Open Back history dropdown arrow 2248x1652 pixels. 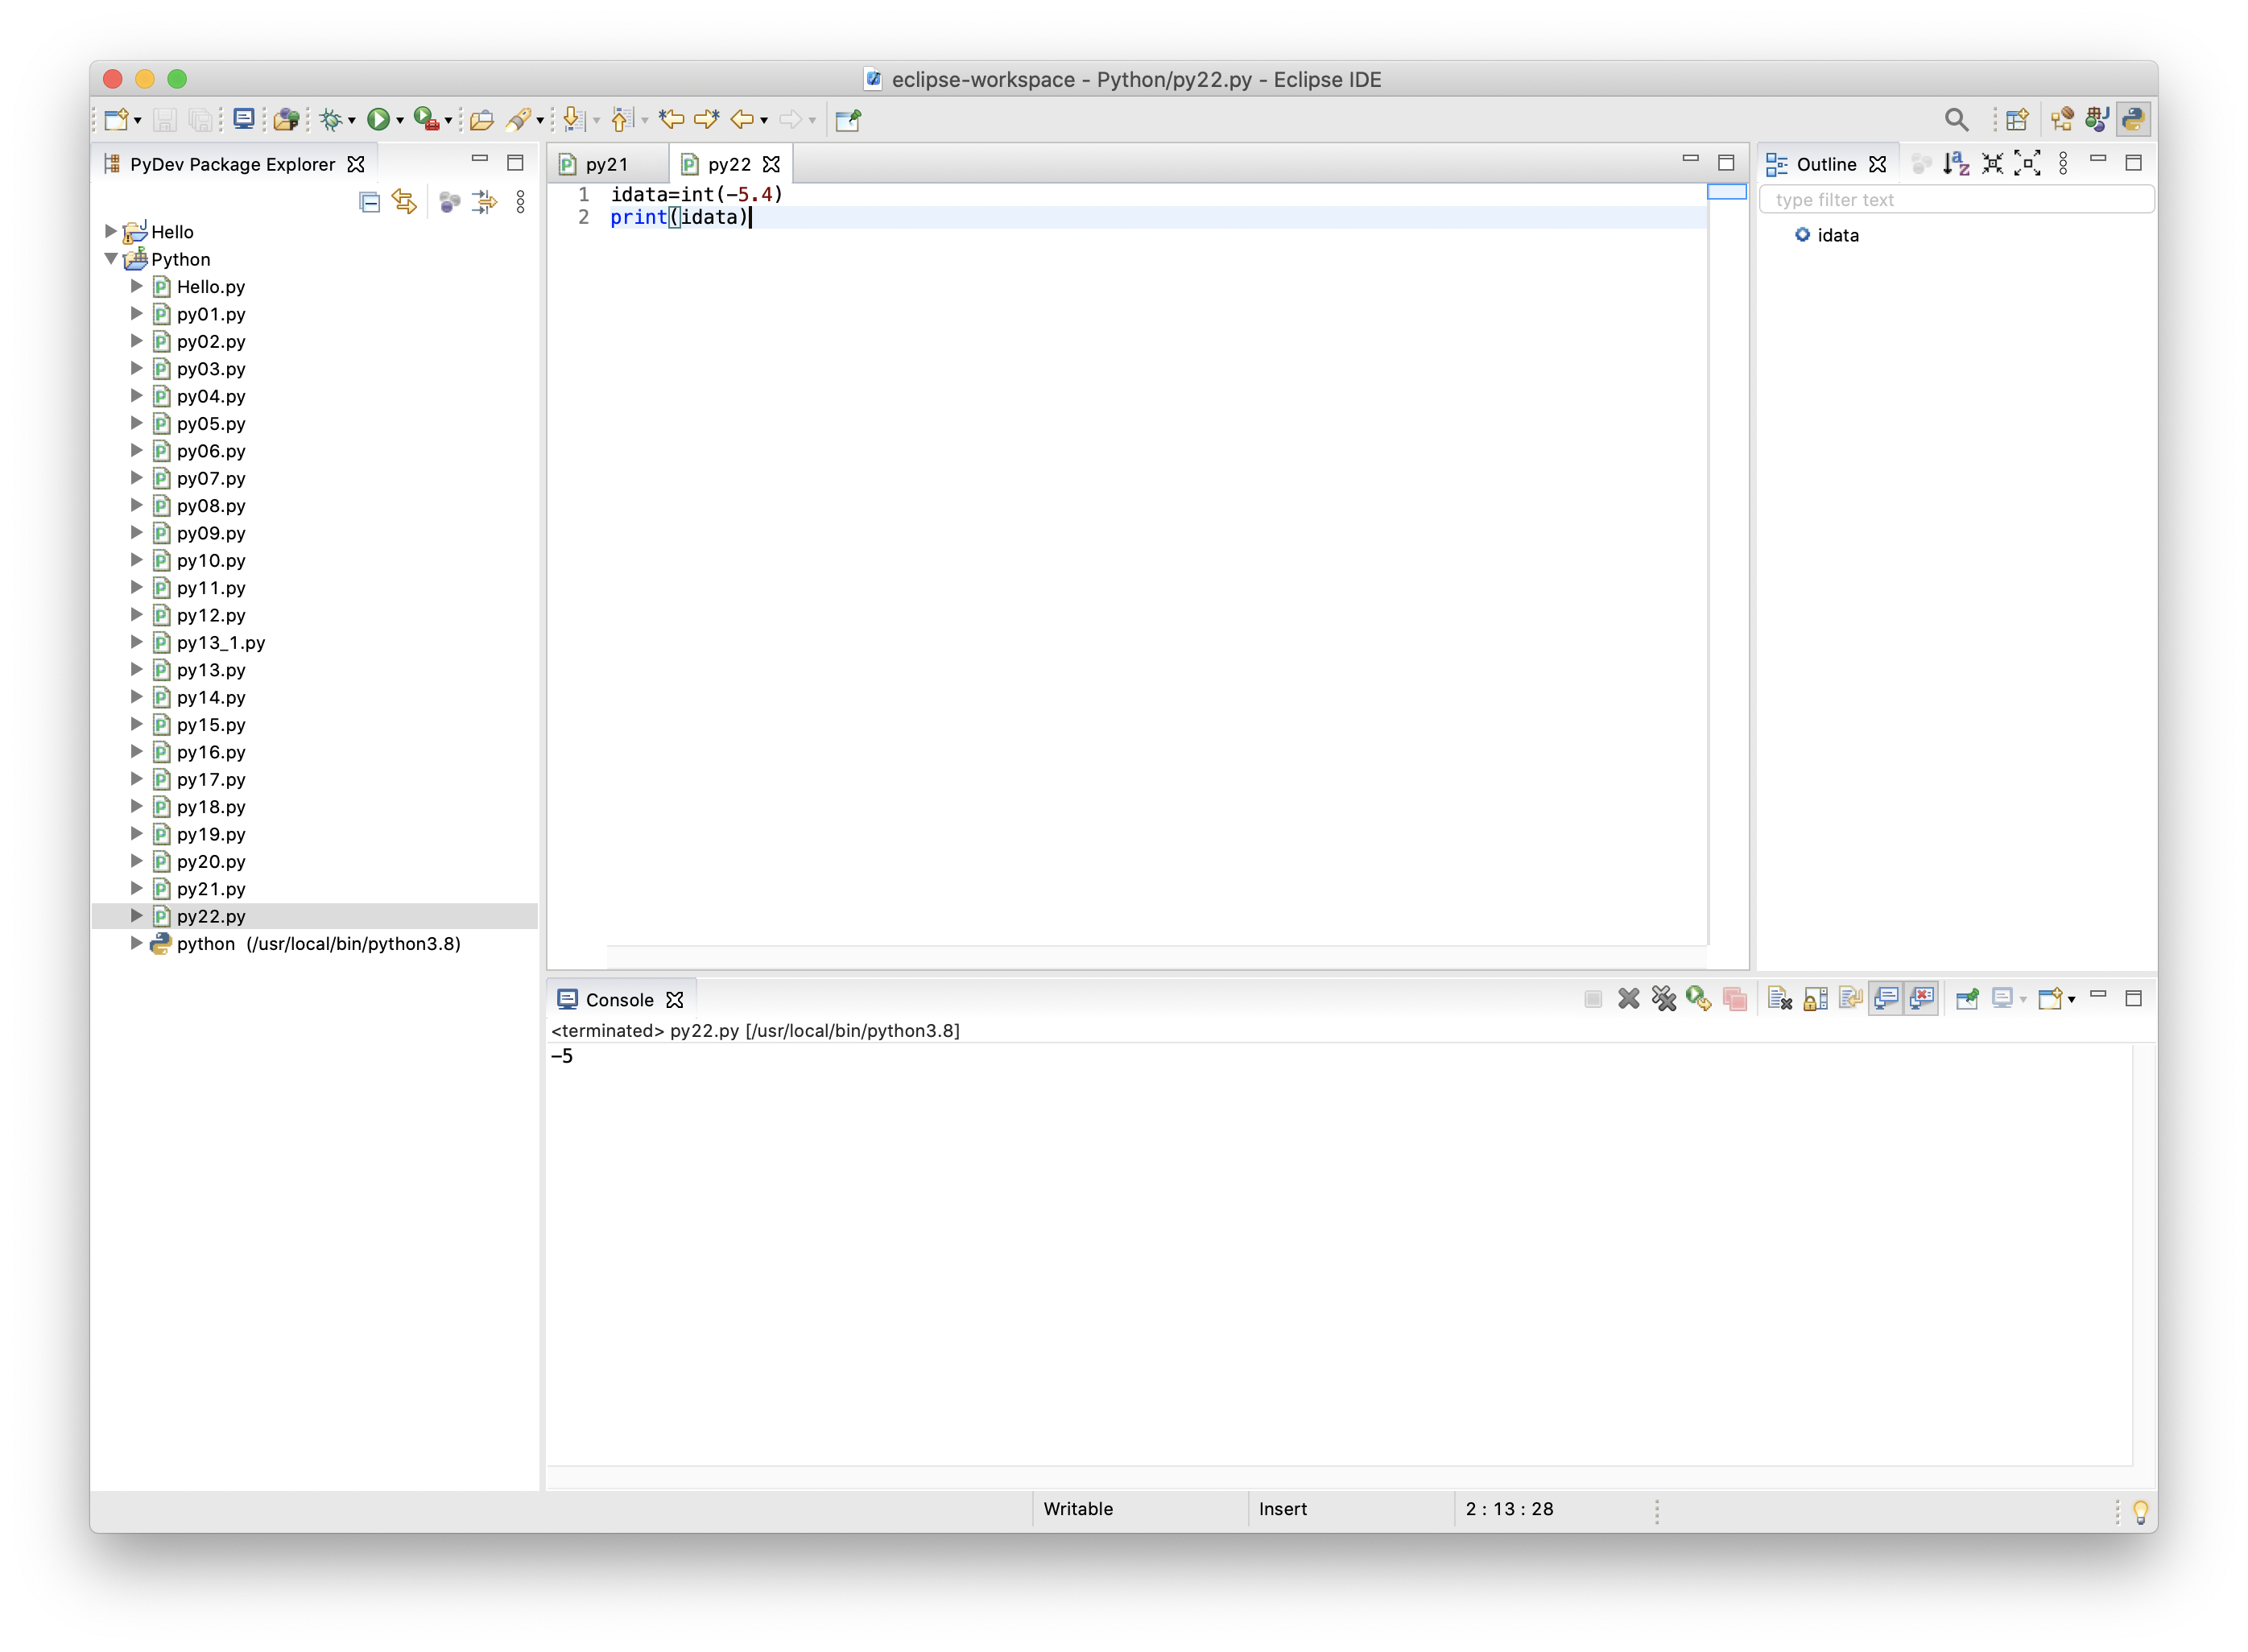(x=764, y=121)
